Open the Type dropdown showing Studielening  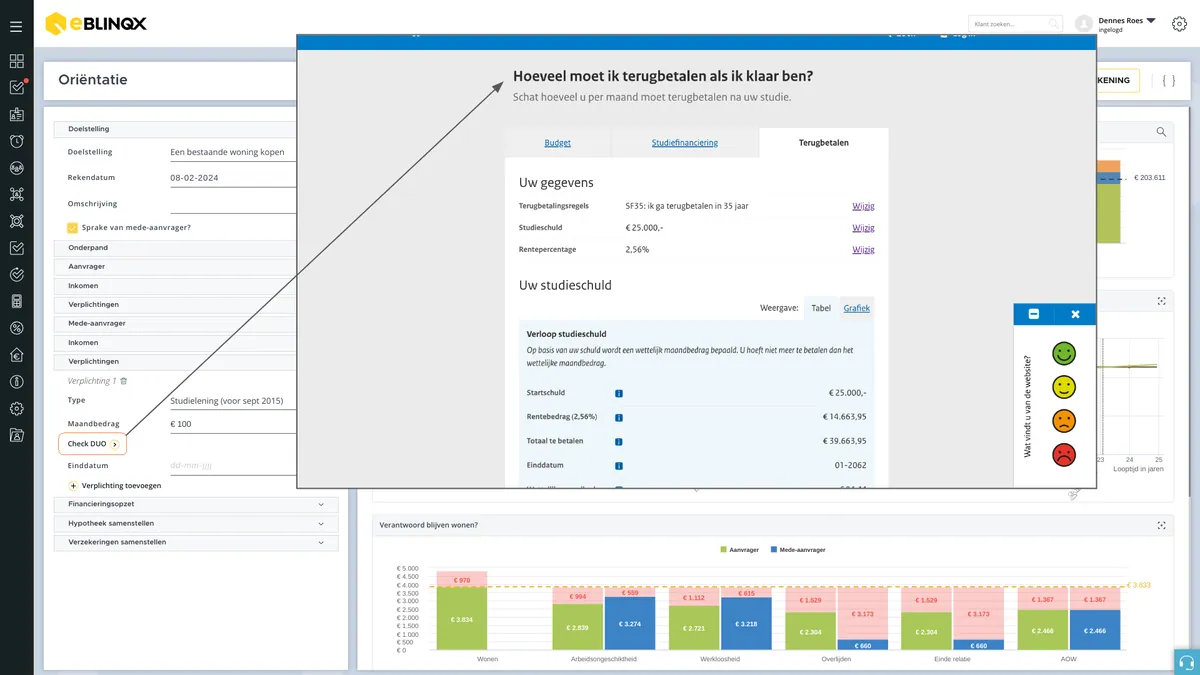tap(233, 401)
